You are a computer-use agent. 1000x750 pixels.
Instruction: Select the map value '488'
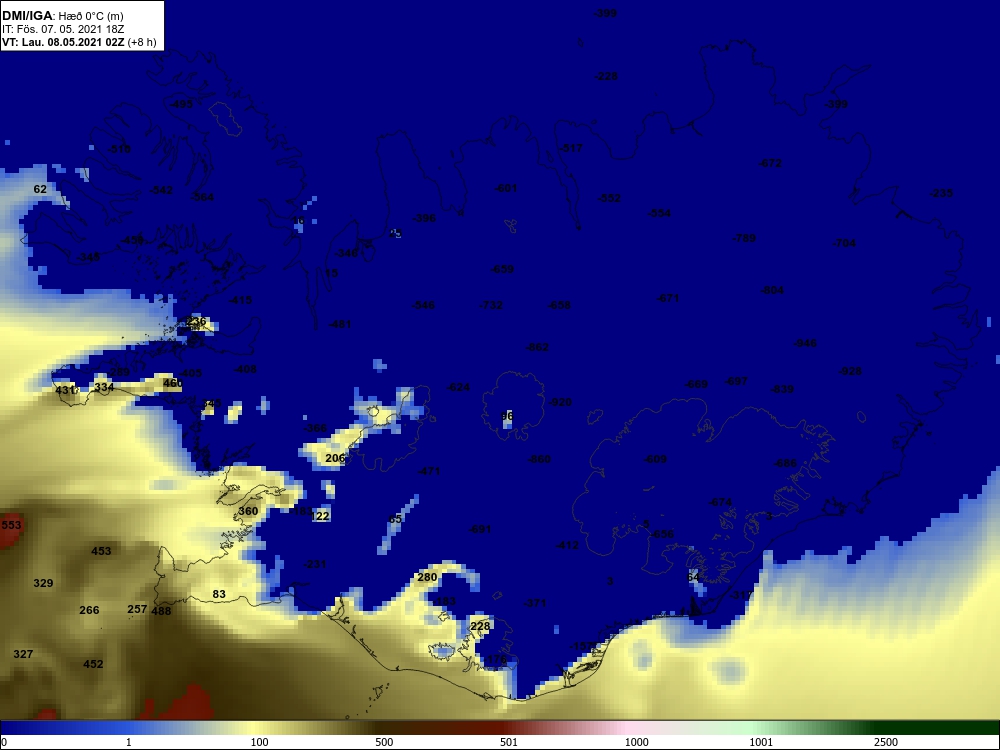pyautogui.click(x=161, y=611)
